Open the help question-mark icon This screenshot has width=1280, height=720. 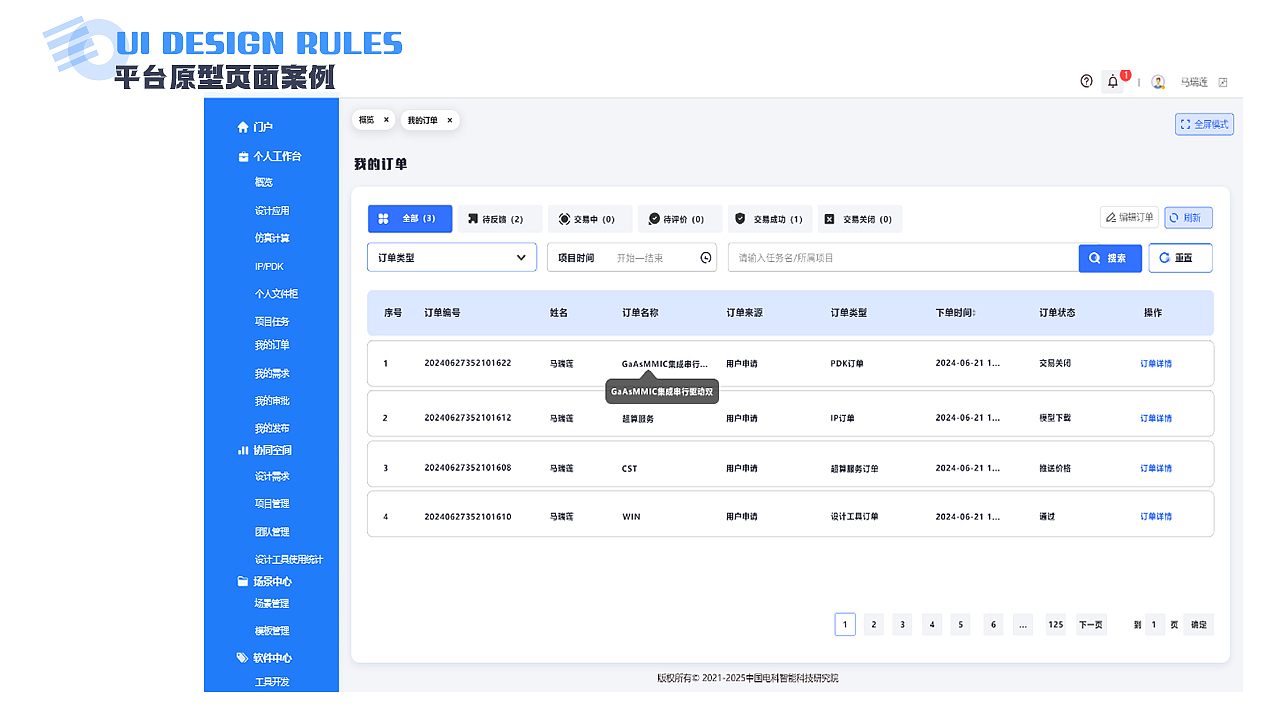[1087, 82]
